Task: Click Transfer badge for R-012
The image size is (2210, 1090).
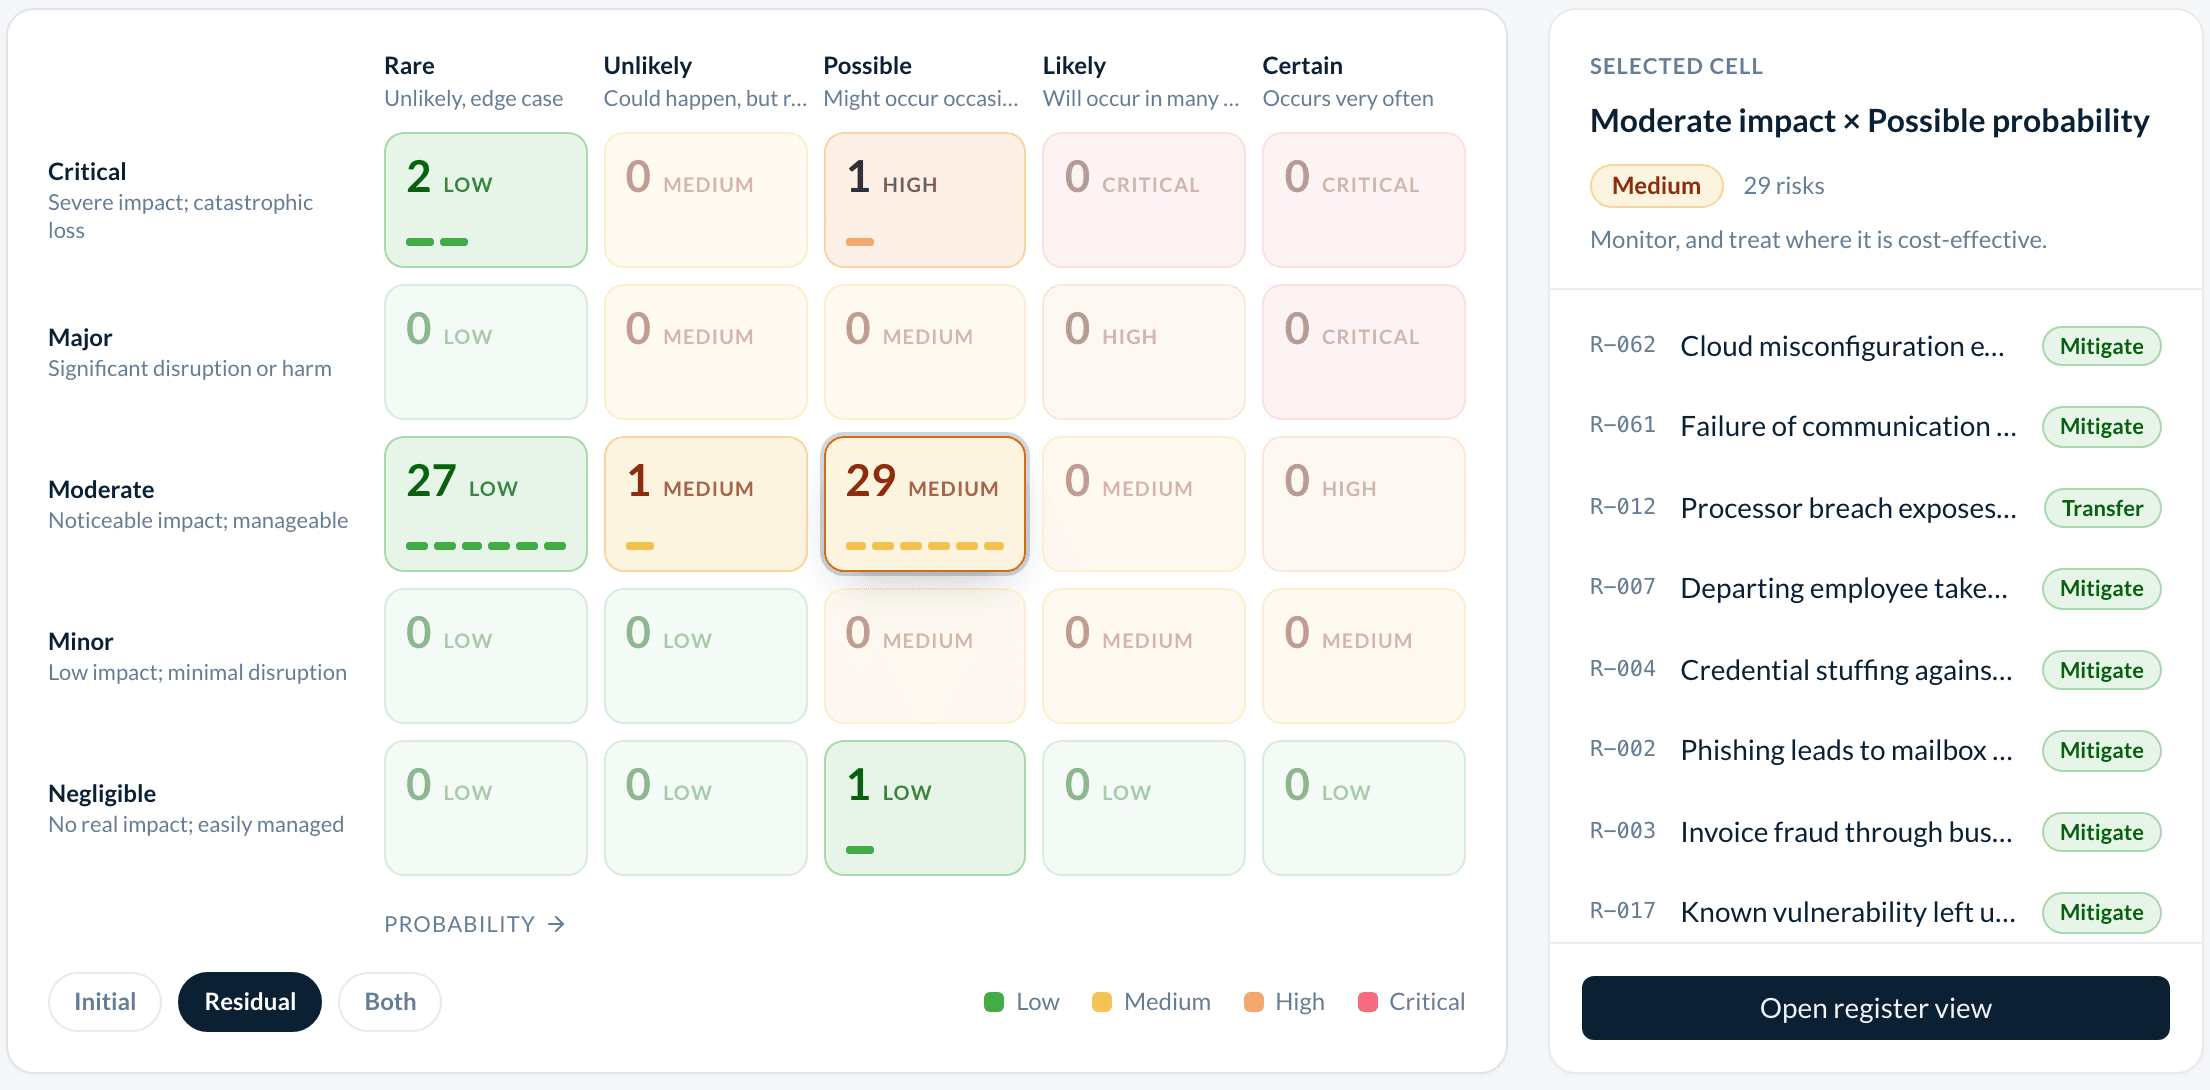Action: [2102, 508]
